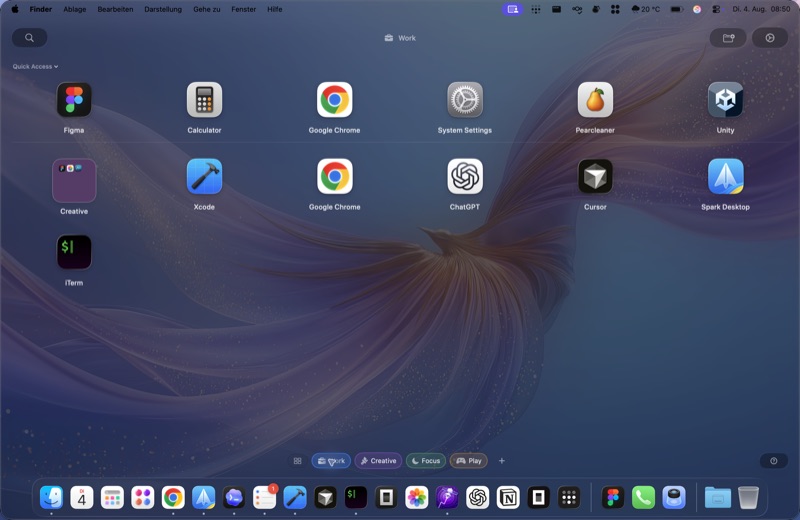Open the battery status in menu bar
This screenshot has width=800, height=520.
point(677,9)
